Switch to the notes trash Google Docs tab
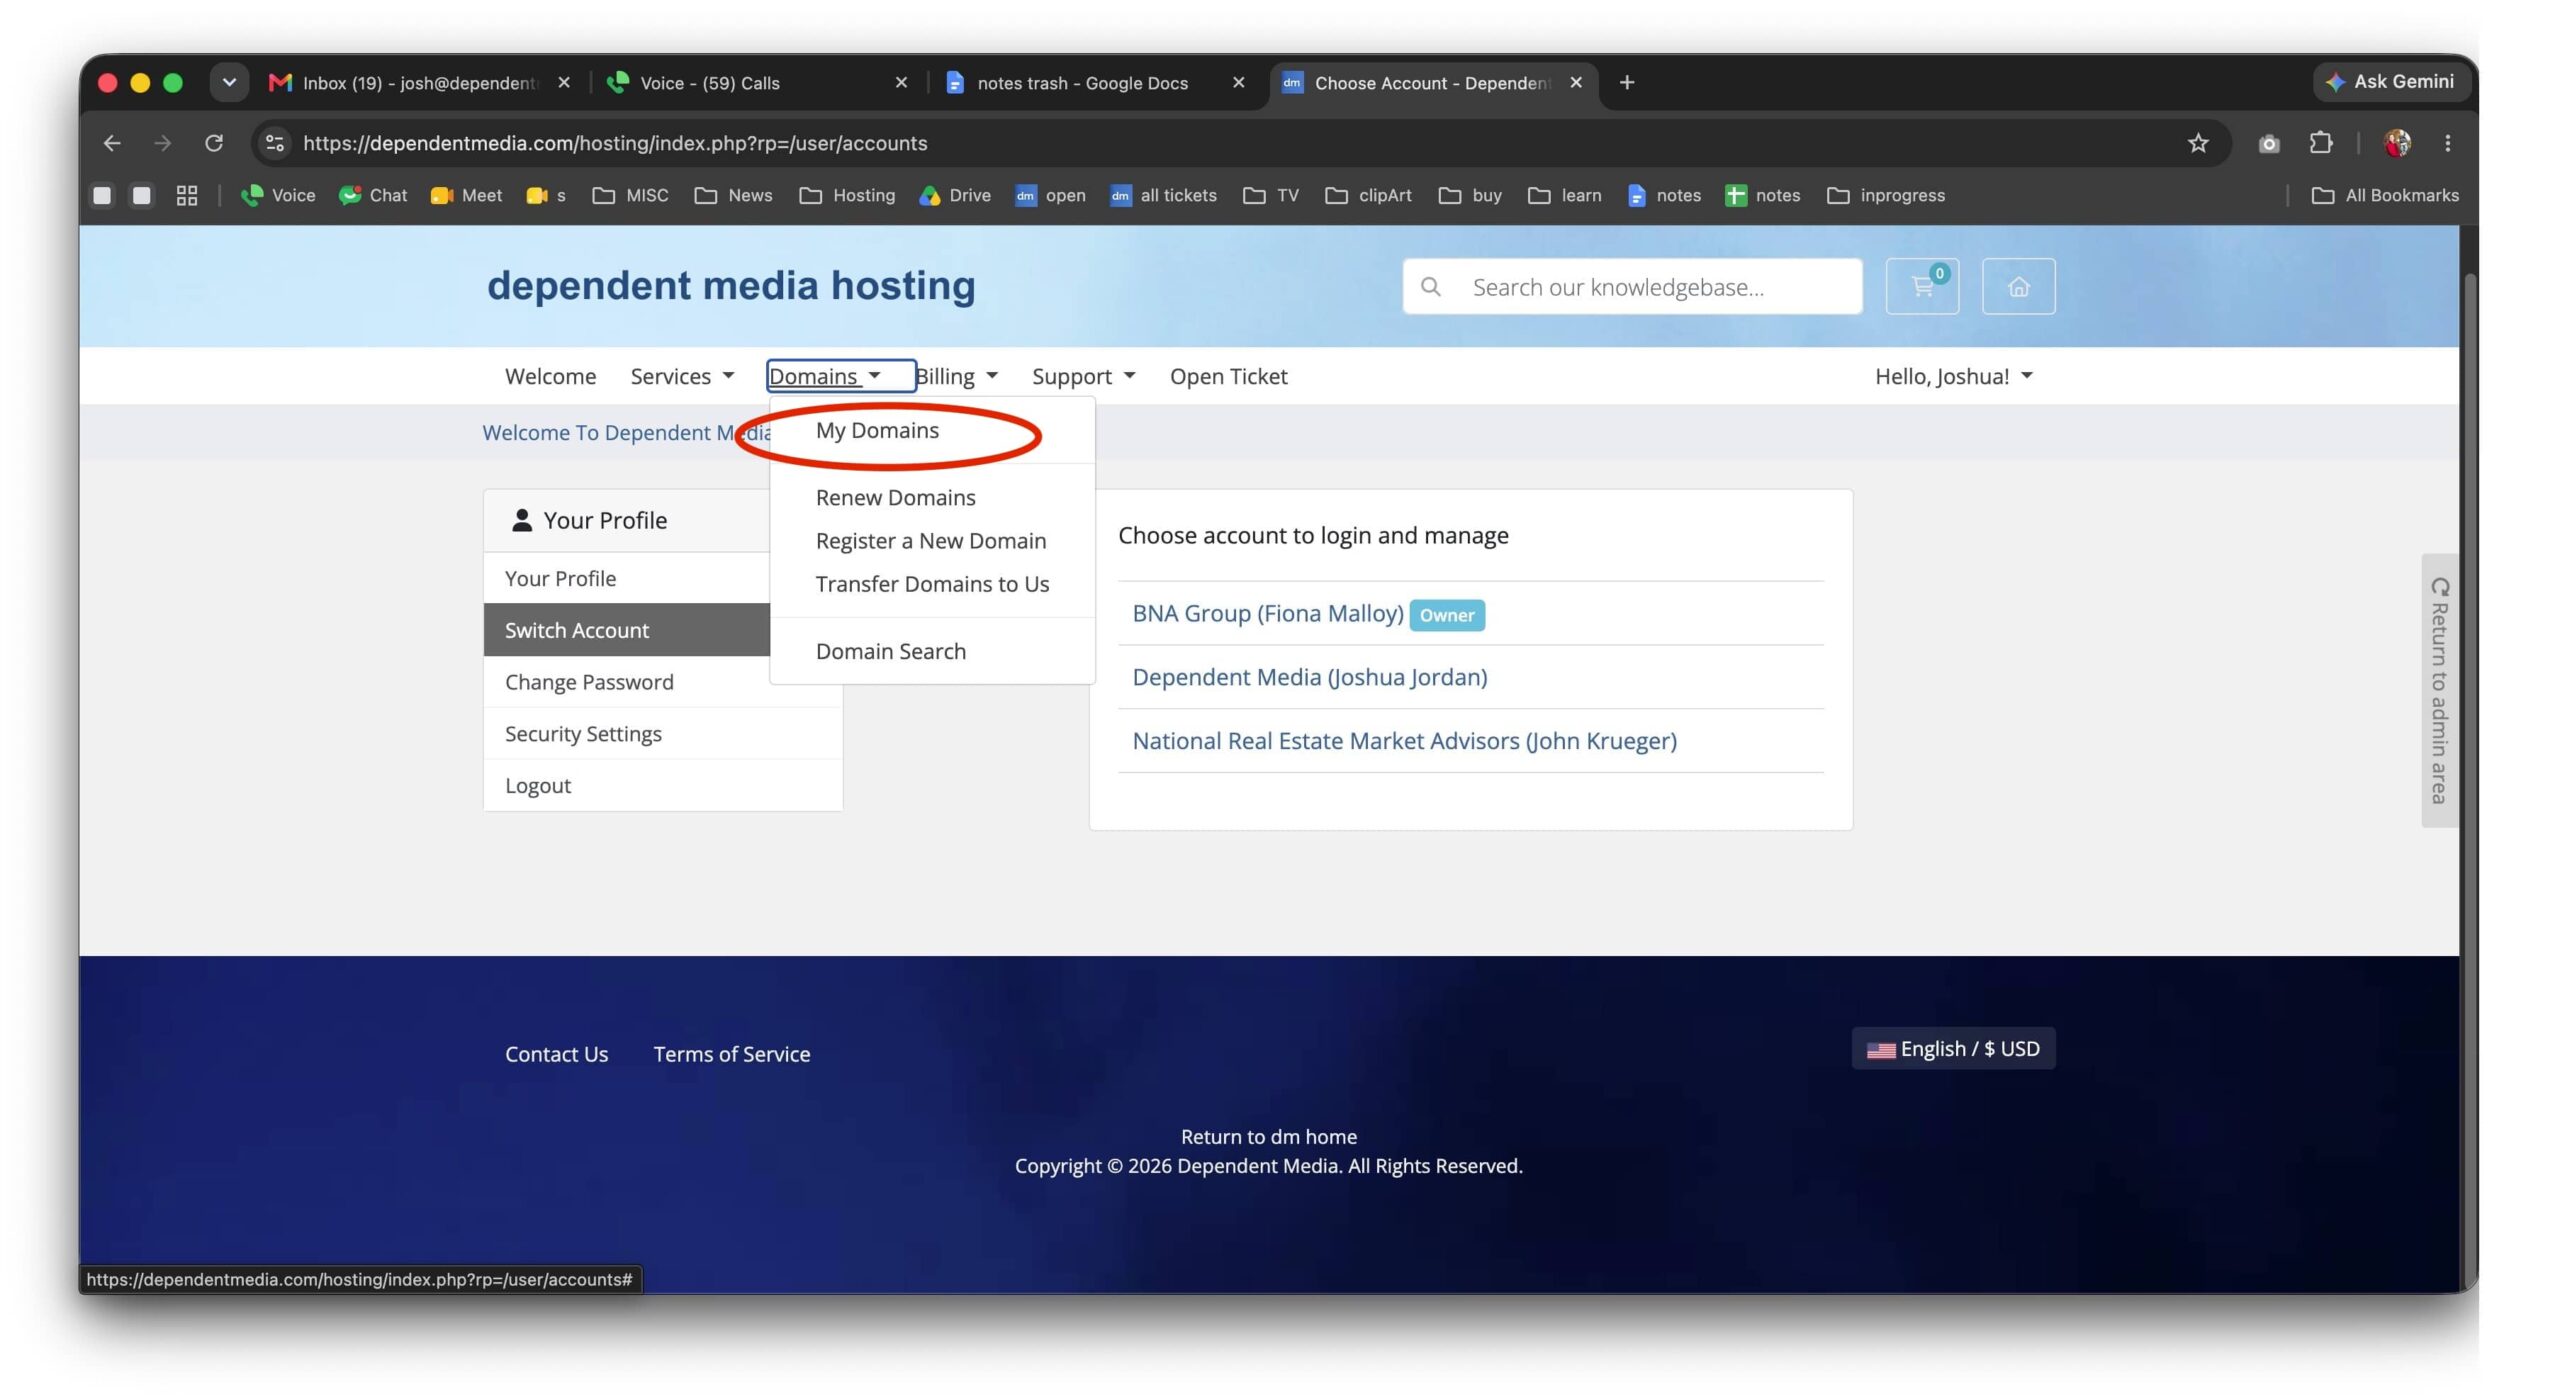The width and height of the screenshot is (2560, 1399). [x=1096, y=82]
